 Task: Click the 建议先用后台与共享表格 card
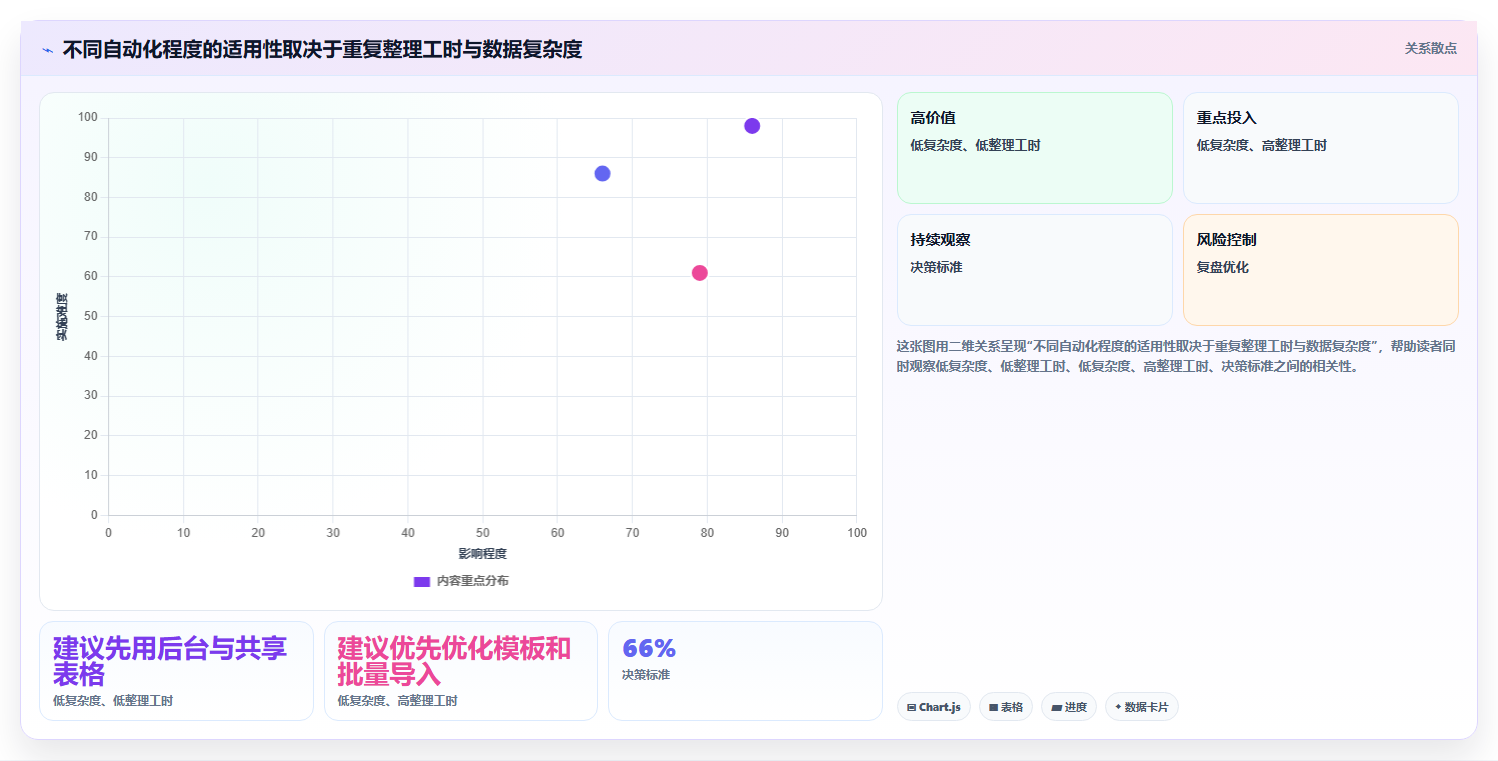pos(176,671)
